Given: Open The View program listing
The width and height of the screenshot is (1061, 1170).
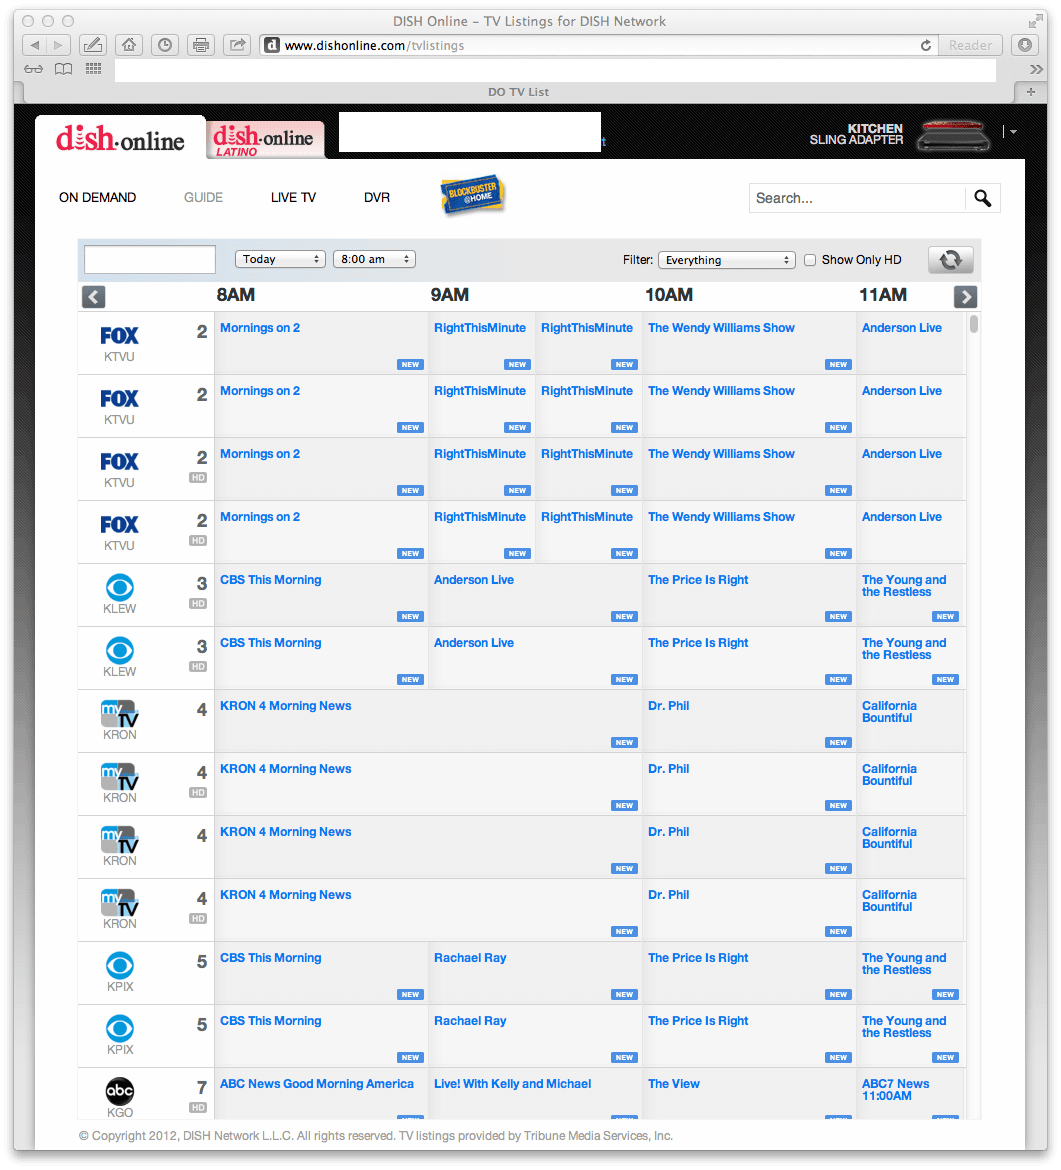Looking at the screenshot, I should (x=674, y=1083).
